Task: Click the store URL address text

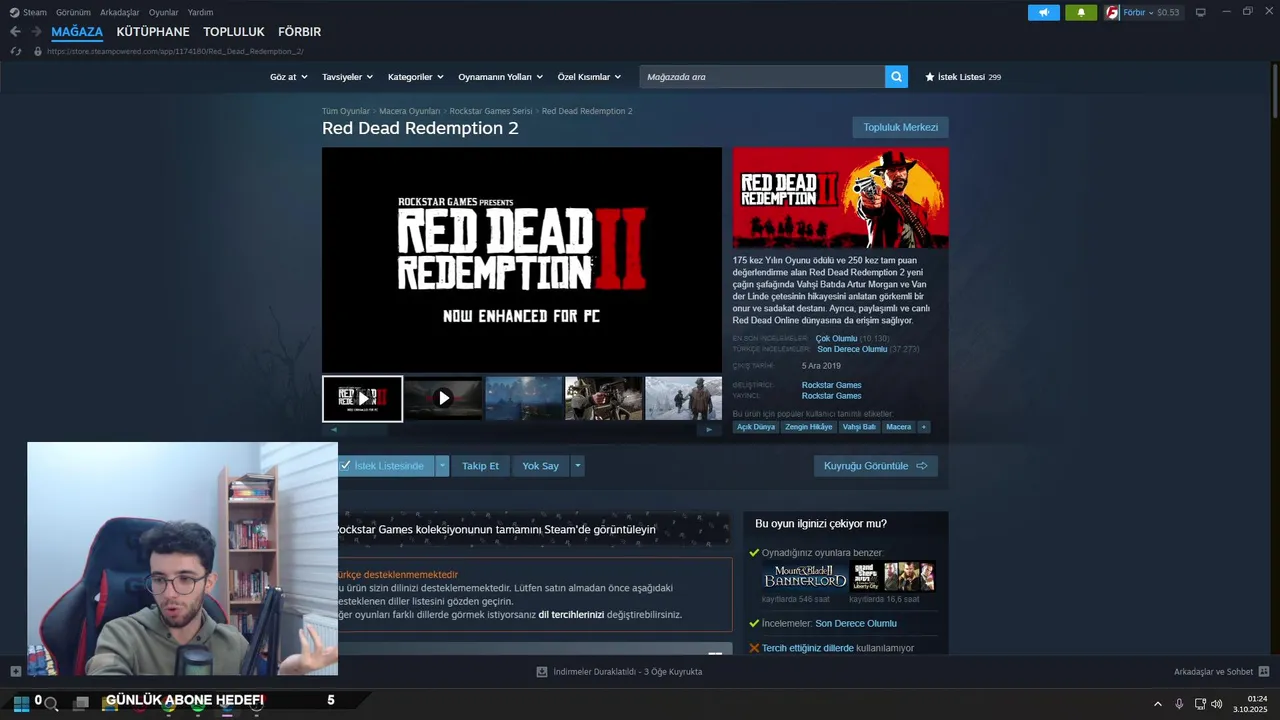Action: coord(175,51)
